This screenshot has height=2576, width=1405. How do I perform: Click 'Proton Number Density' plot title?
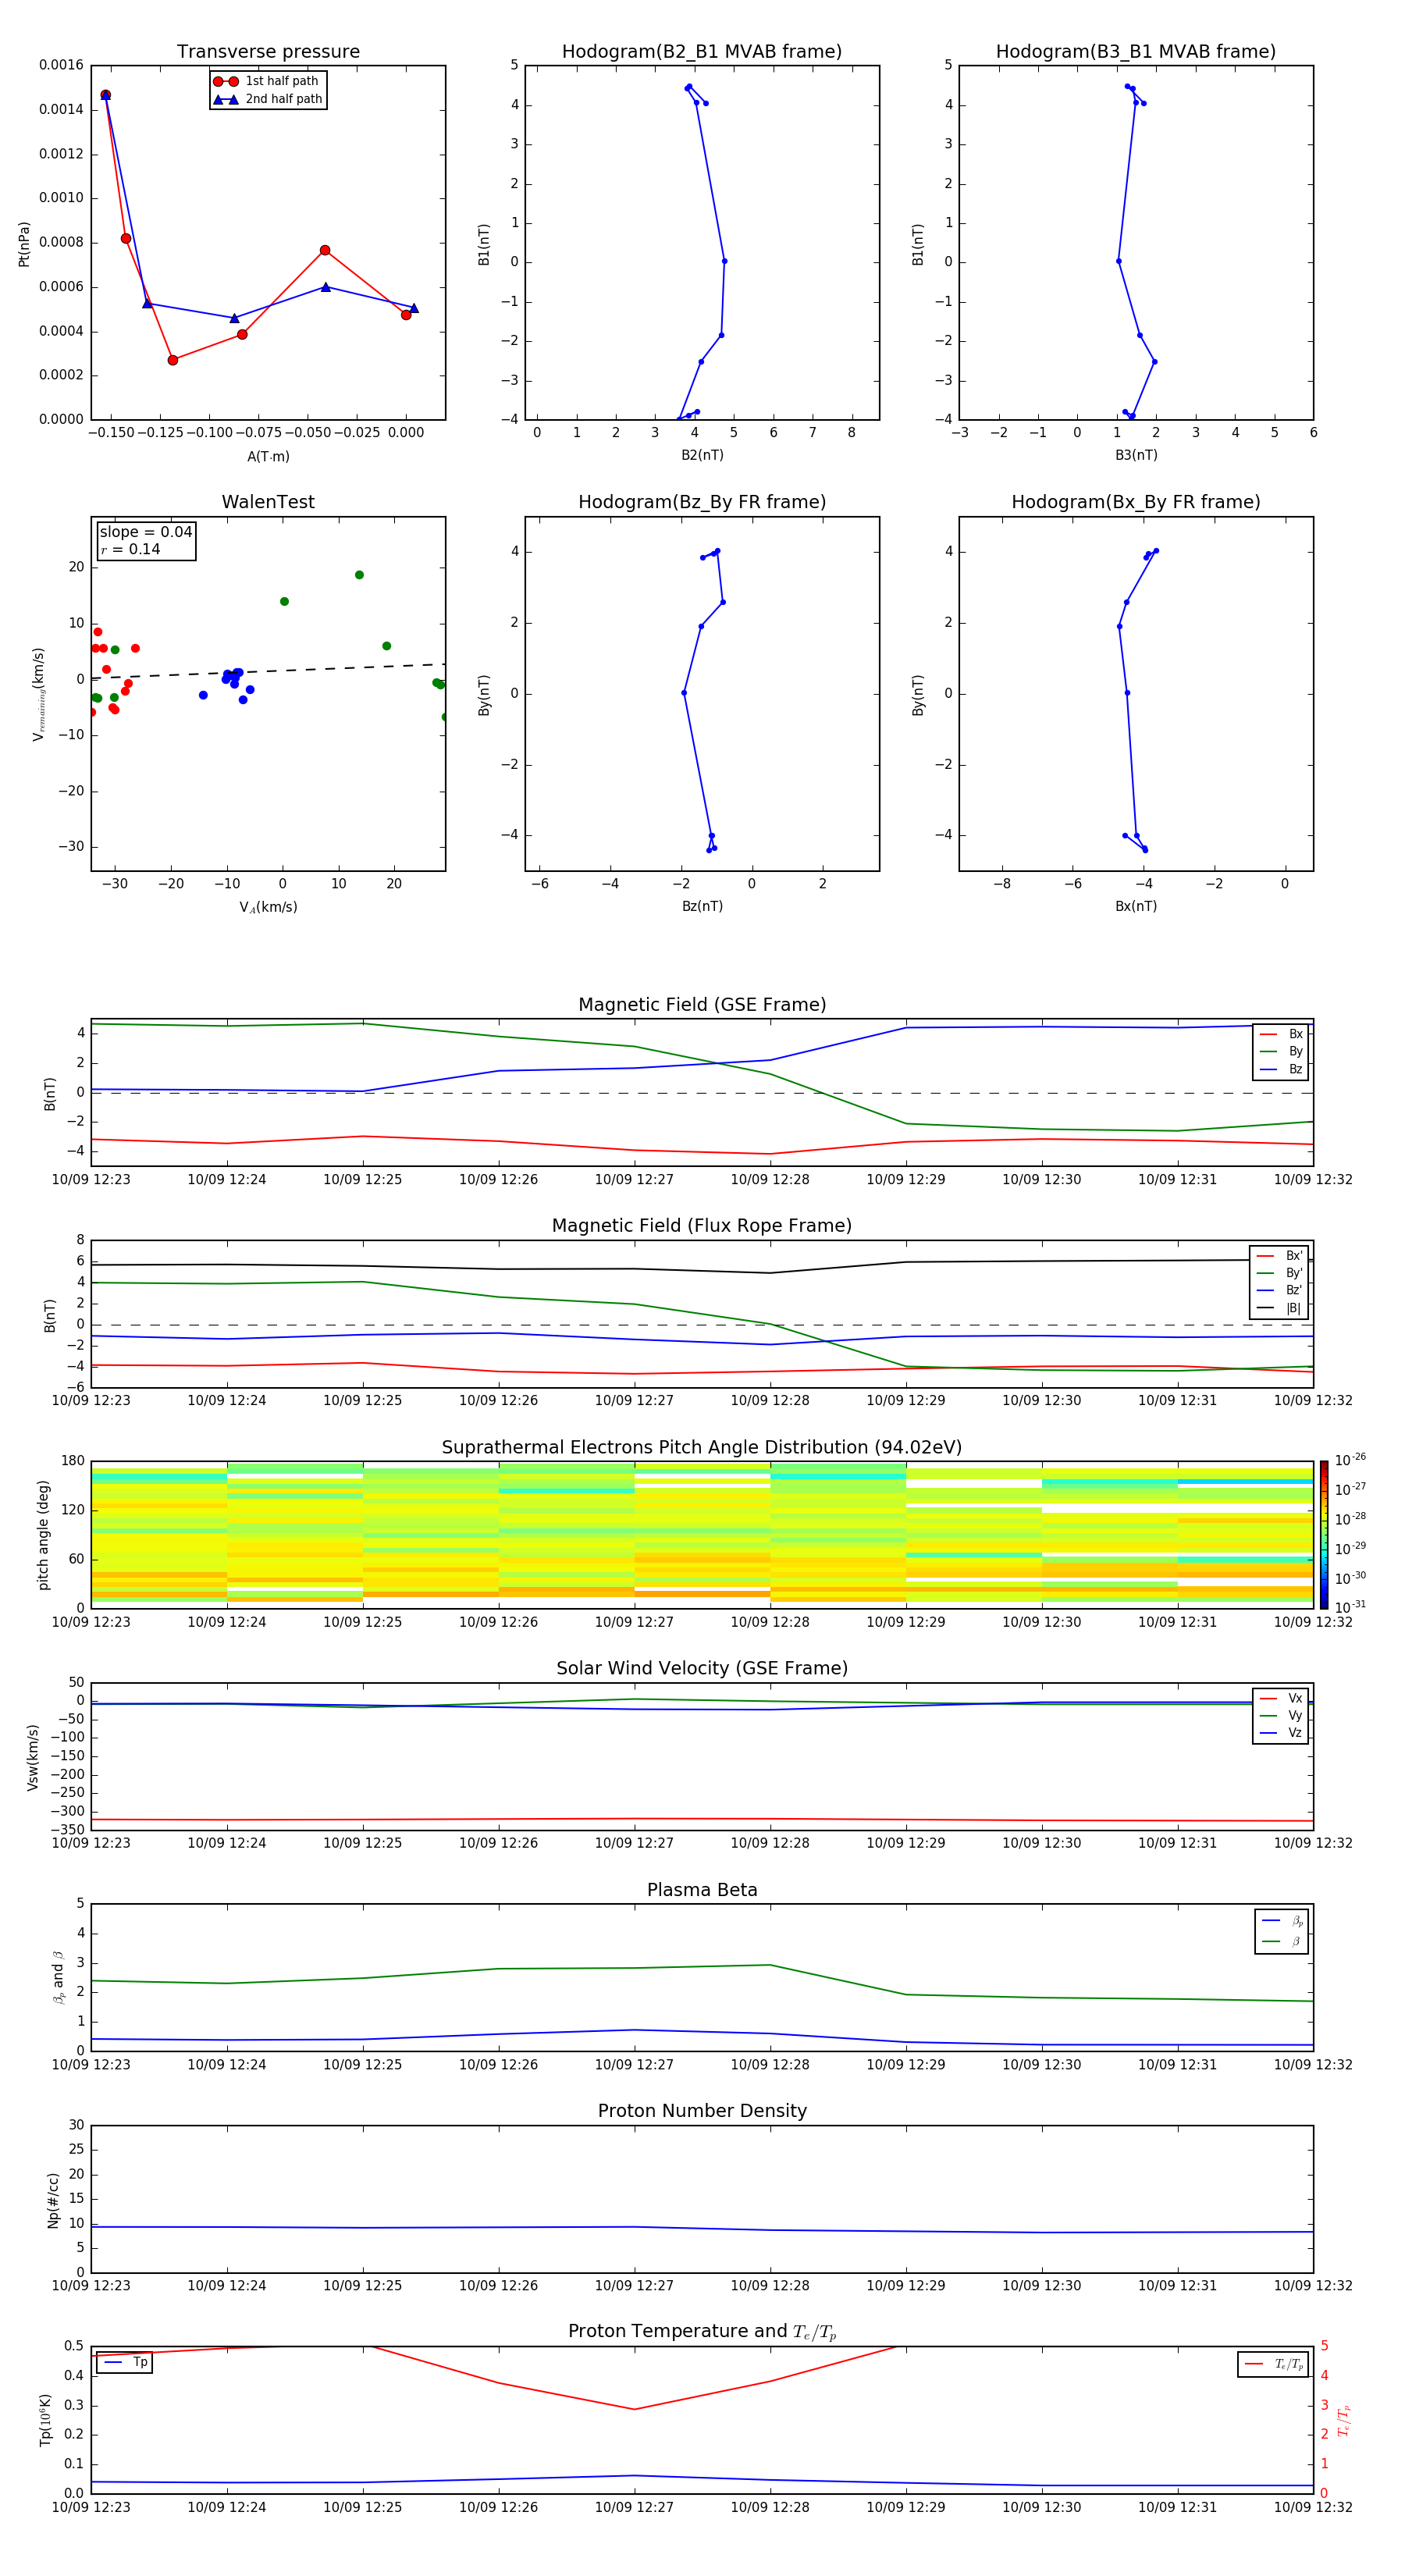pos(702,2111)
